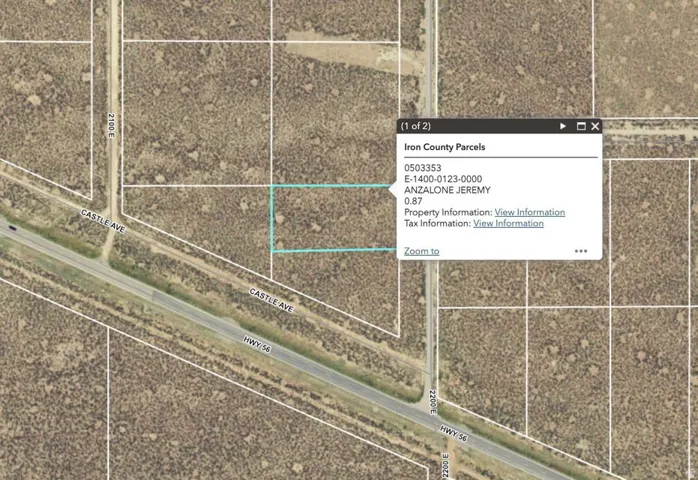Select parcel number 0503353 text

[423, 168]
